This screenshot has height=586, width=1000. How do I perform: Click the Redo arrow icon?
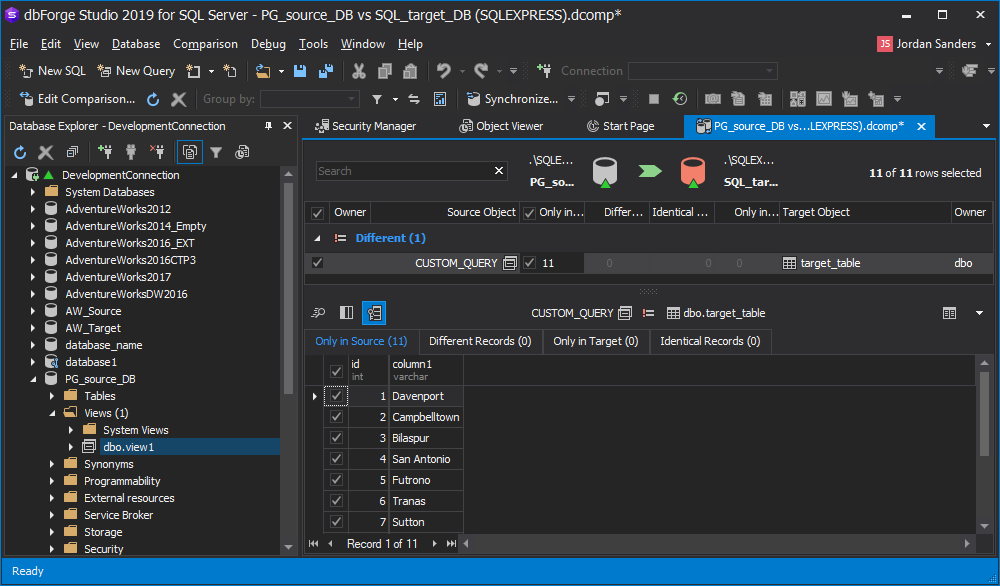(482, 71)
